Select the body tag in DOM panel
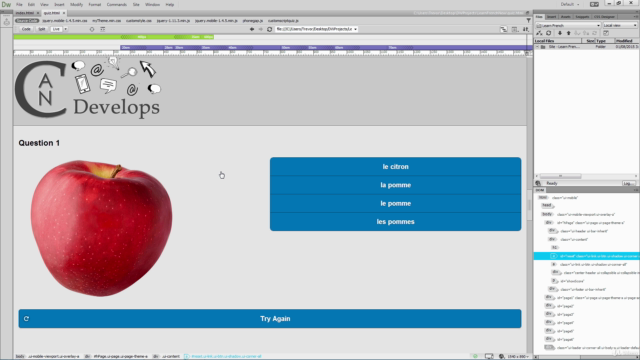Image resolution: width=640 pixels, height=360 pixels. tap(547, 214)
